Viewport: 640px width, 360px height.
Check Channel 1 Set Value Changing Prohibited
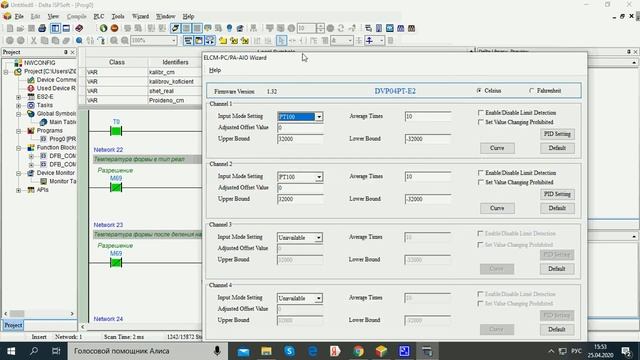tap(480, 122)
